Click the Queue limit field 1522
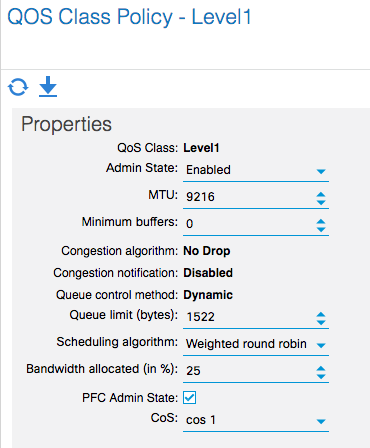This screenshot has width=370, height=448. (x=248, y=317)
